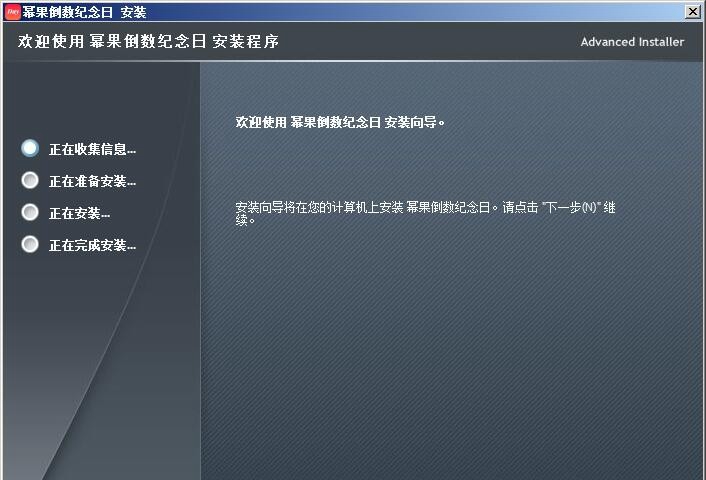Select the 正在安装 step indicator
706x480 pixels.
[x=30, y=212]
